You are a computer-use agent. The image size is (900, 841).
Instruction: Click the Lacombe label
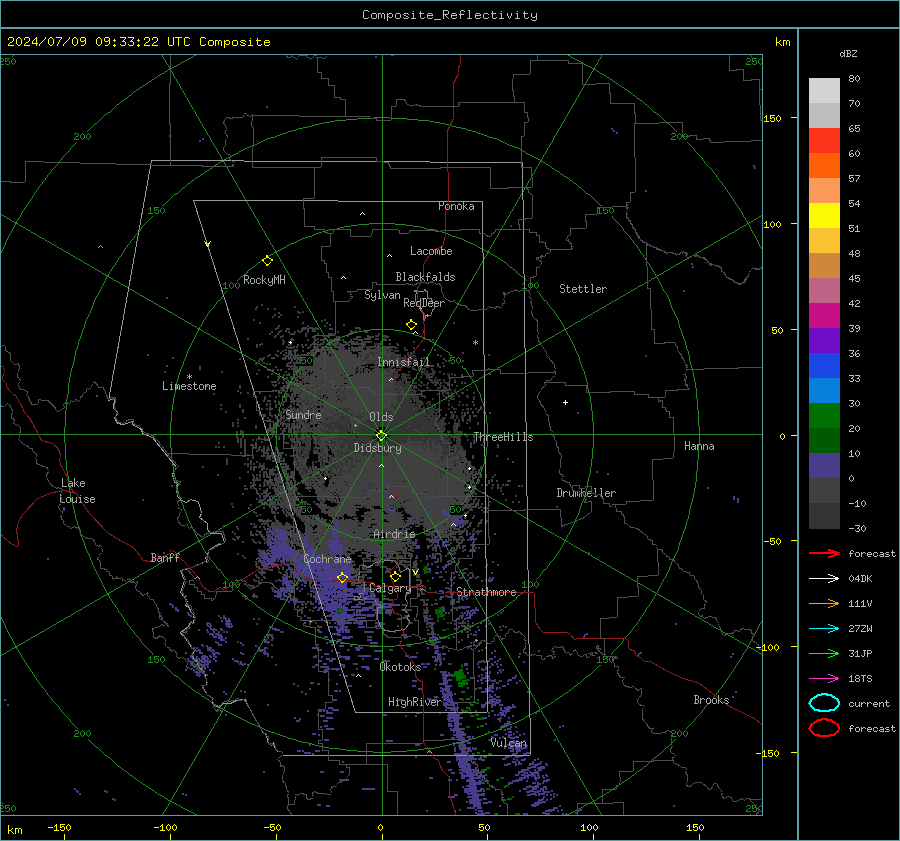point(431,251)
